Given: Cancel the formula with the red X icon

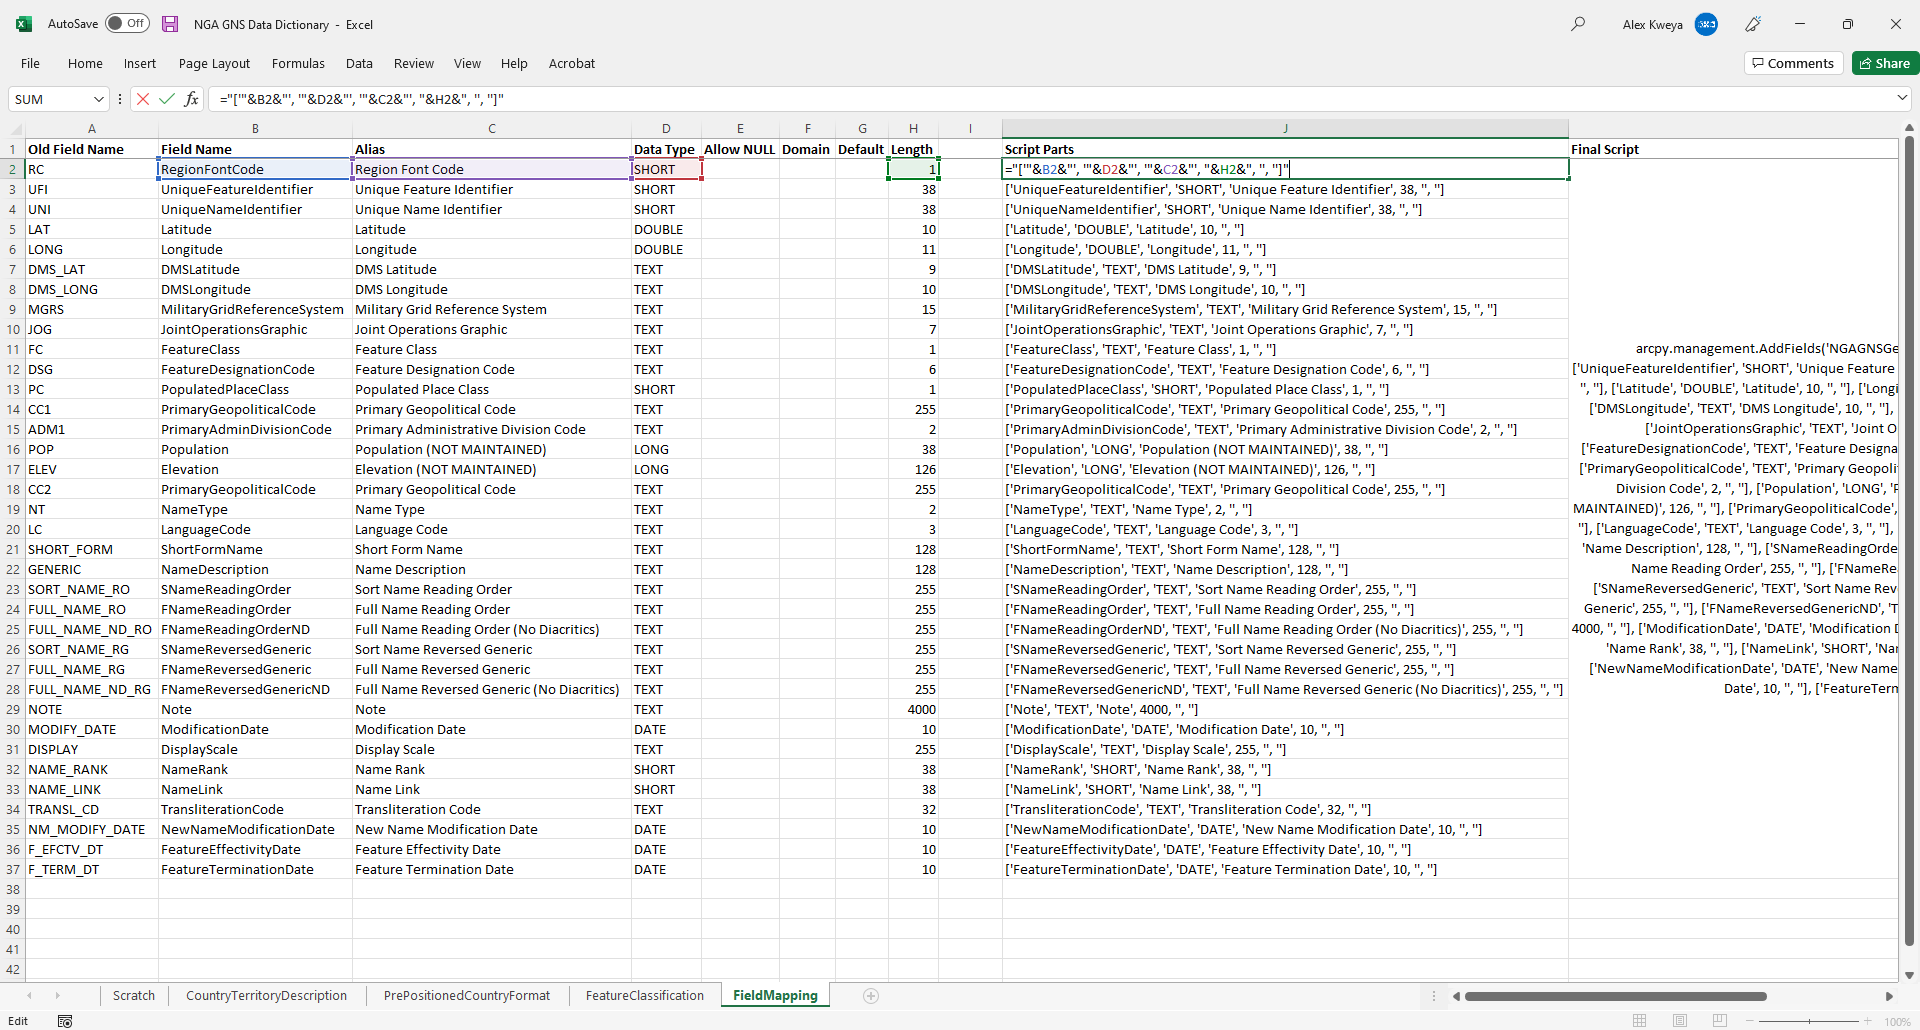Looking at the screenshot, I should click(x=143, y=99).
